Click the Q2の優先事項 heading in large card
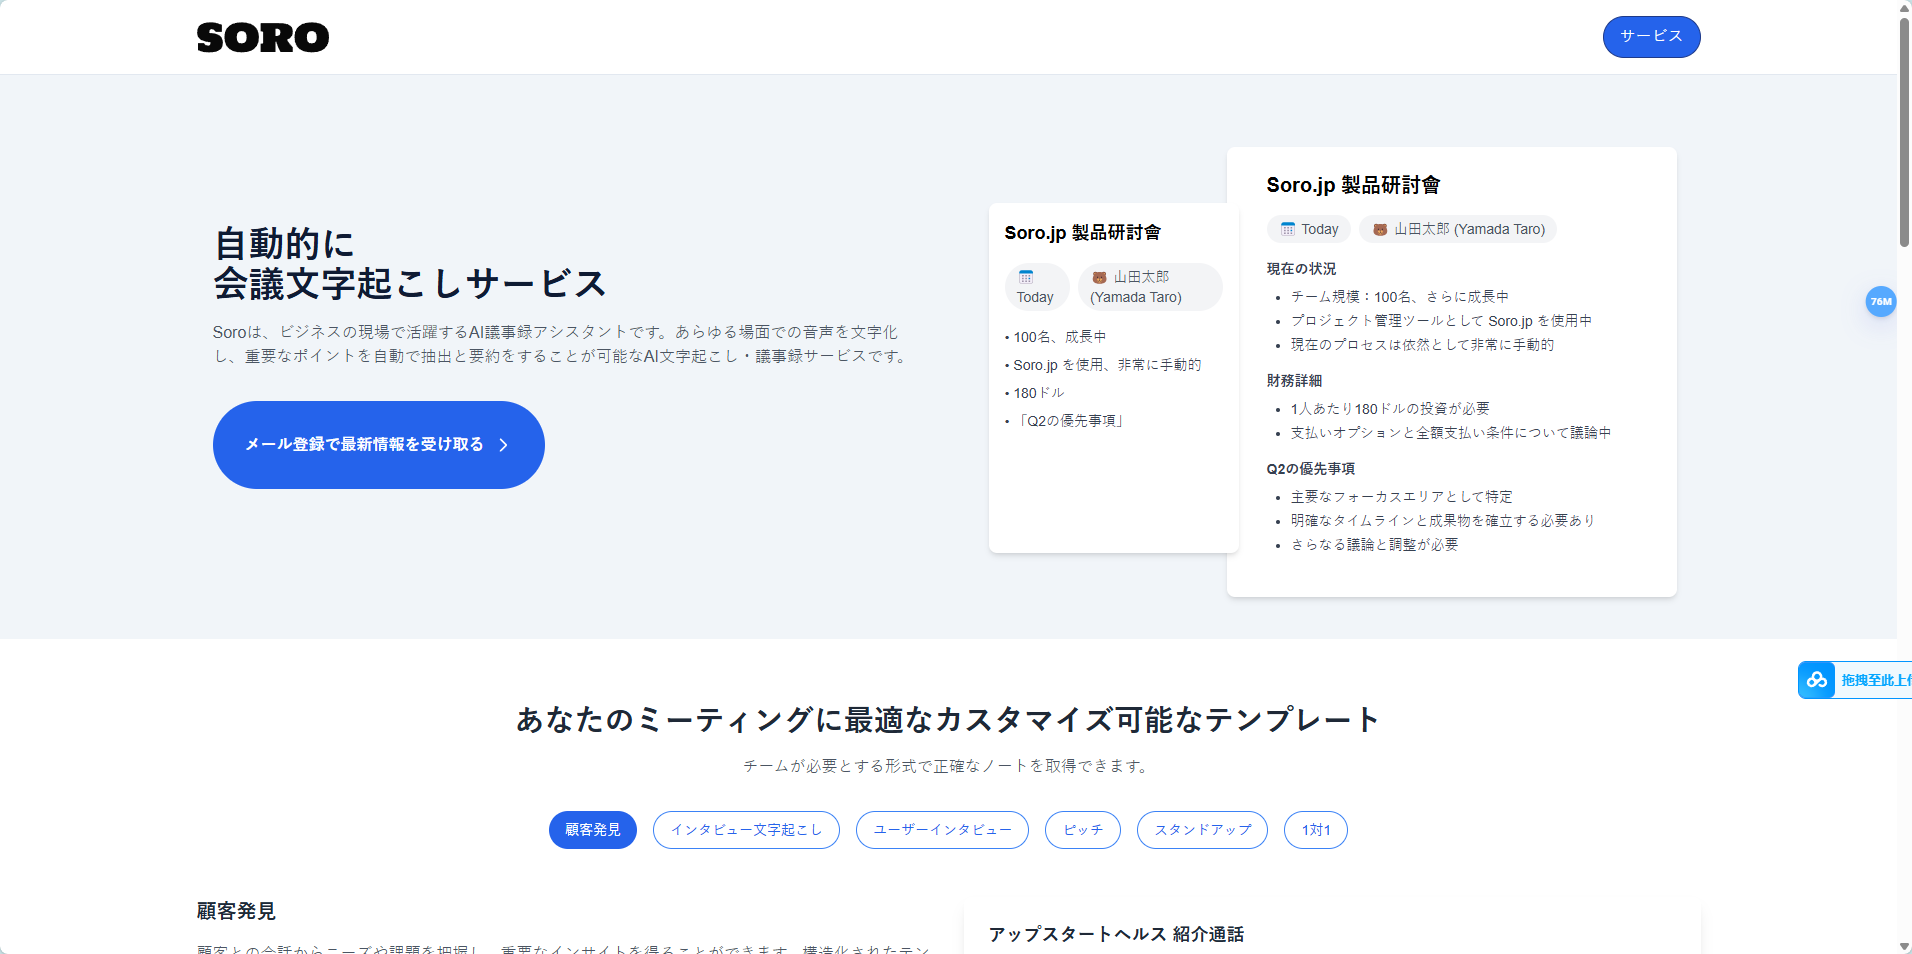 coord(1310,469)
